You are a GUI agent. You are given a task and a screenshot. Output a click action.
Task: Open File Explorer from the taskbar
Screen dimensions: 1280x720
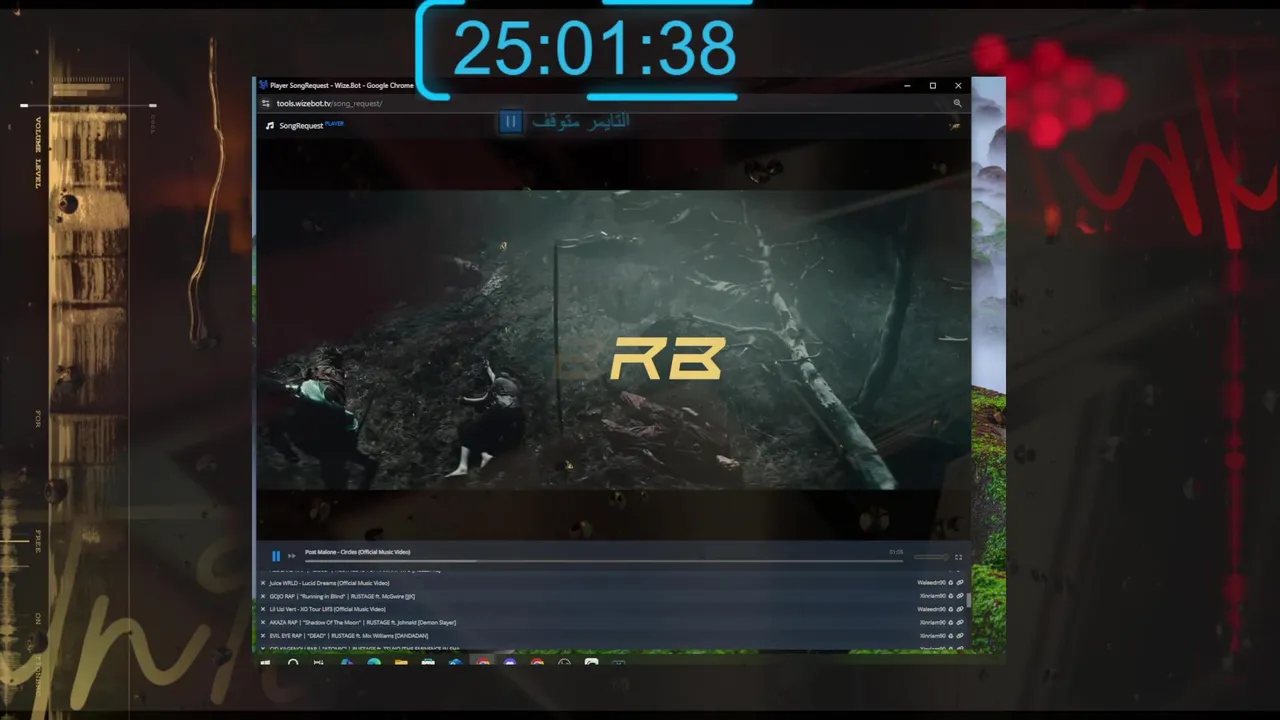tap(401, 662)
